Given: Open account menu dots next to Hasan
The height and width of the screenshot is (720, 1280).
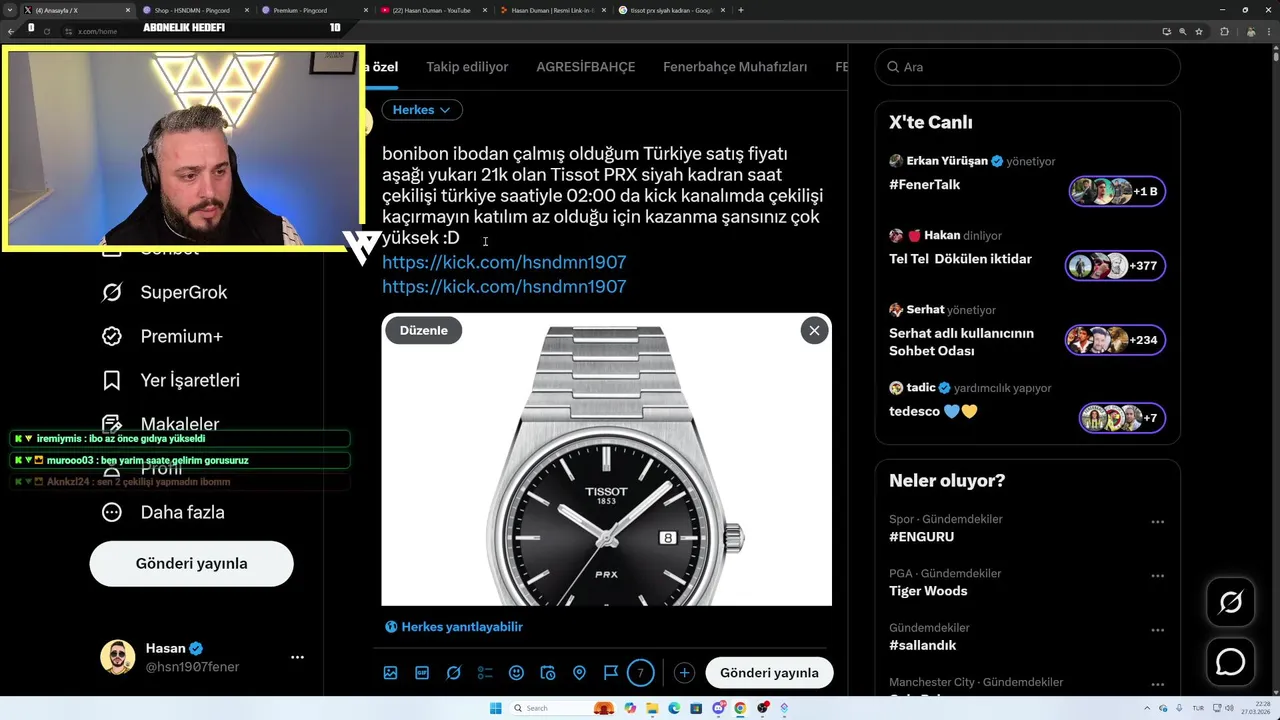Looking at the screenshot, I should tap(297, 657).
